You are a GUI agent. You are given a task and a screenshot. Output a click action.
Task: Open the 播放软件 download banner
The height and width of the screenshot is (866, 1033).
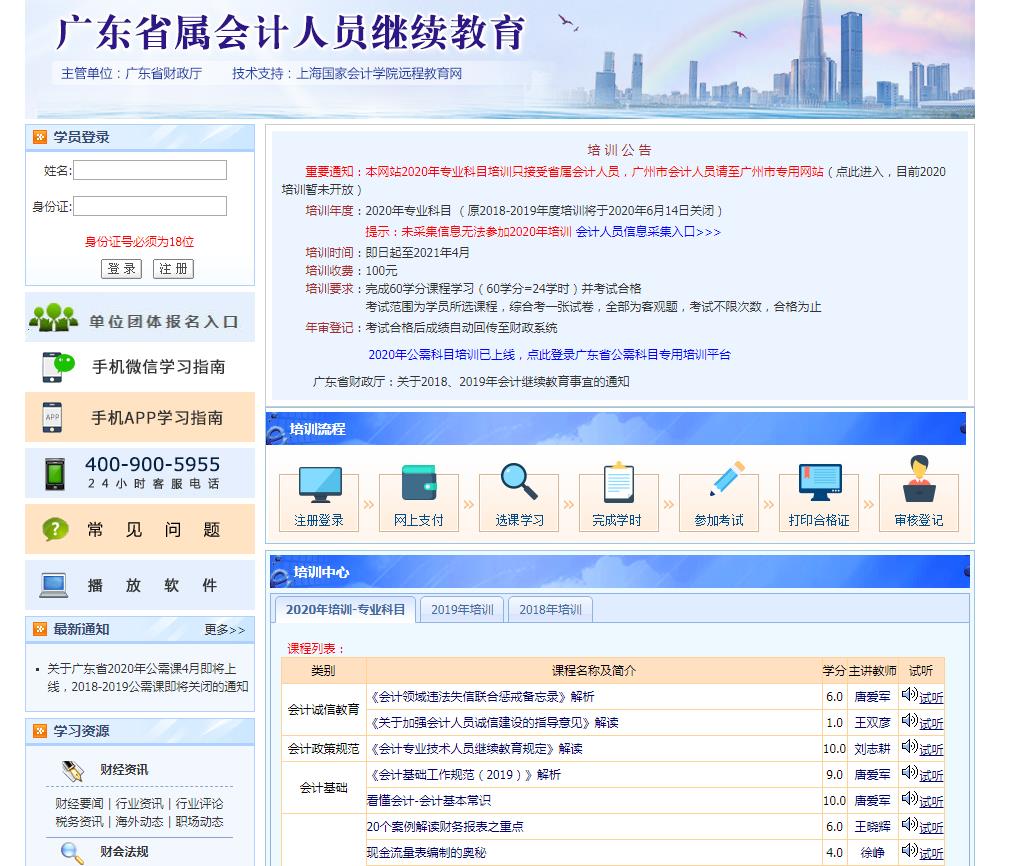140,585
